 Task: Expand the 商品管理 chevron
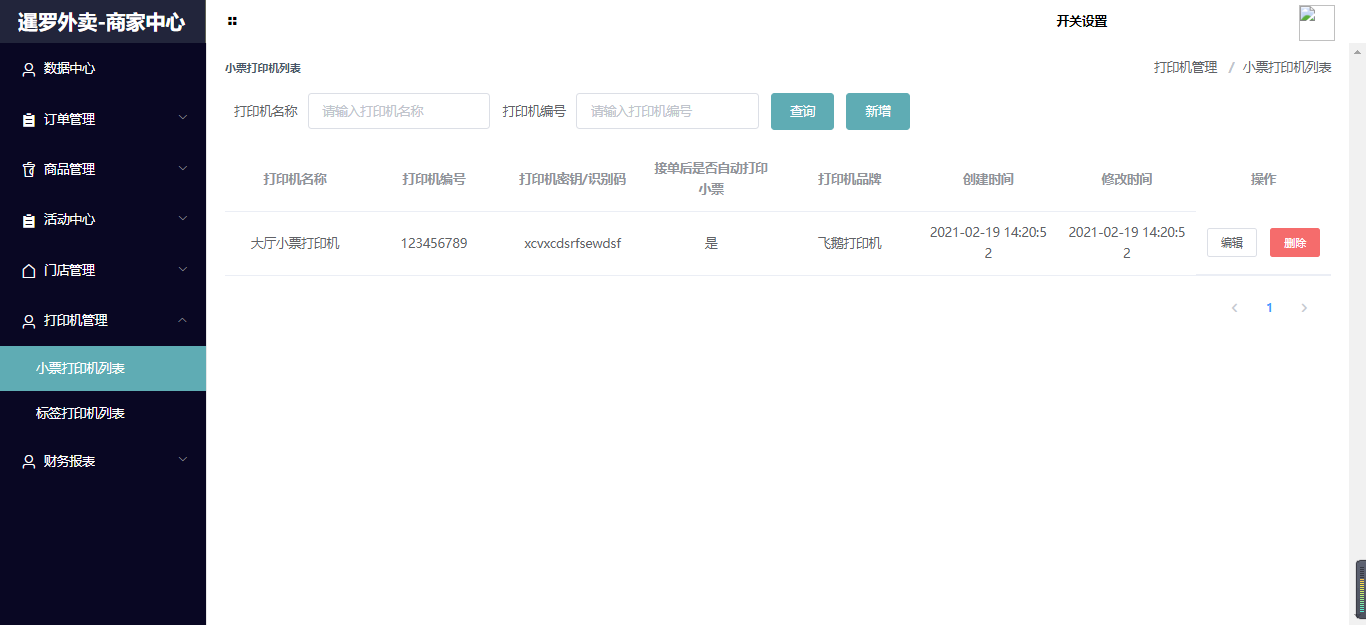(183, 168)
